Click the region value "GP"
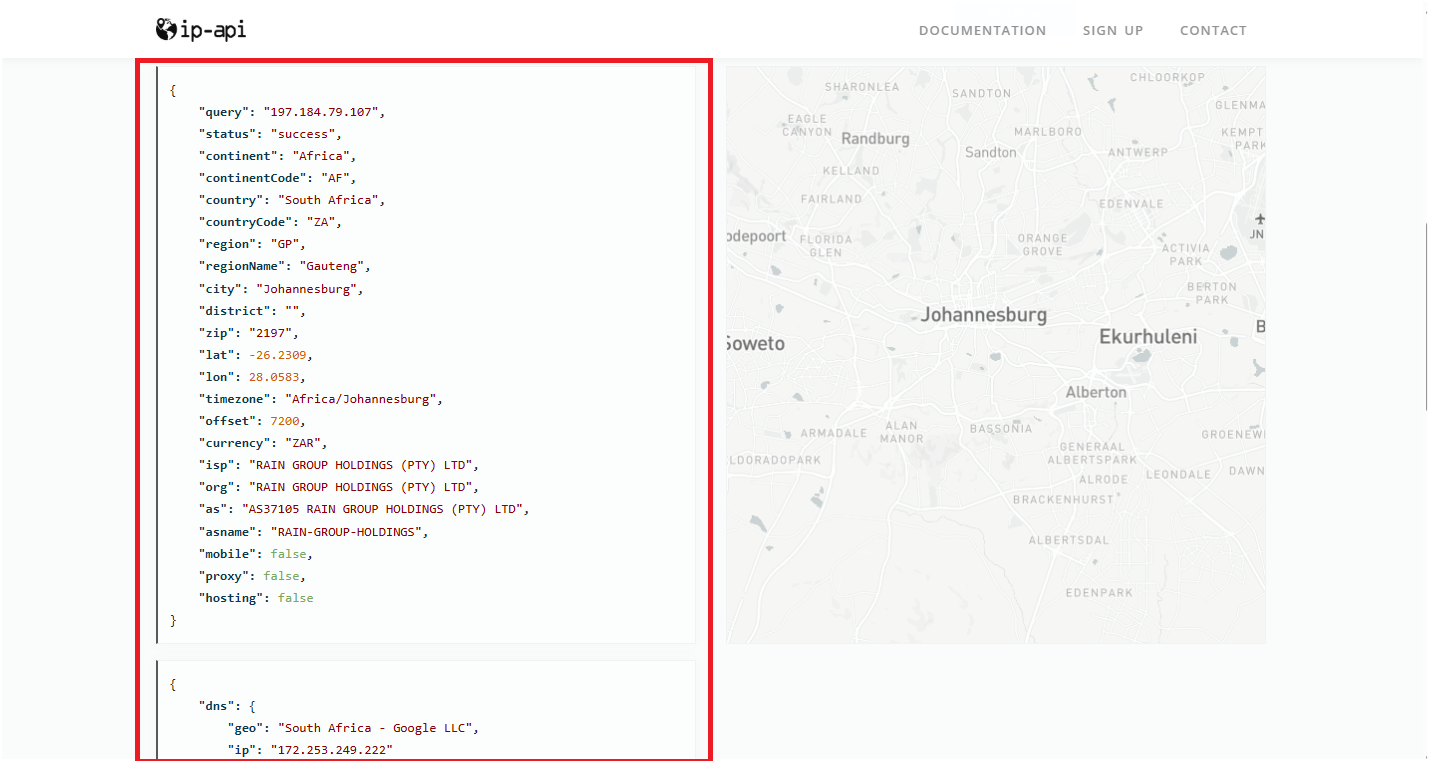The image size is (1429, 761). pyautogui.click(x=285, y=244)
